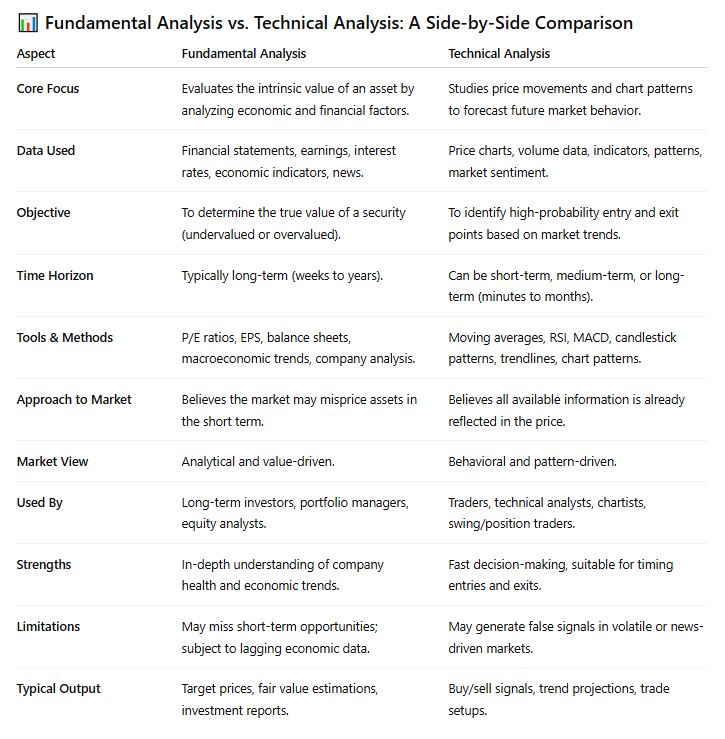The width and height of the screenshot is (725, 739).
Task: Click the 'Core Focus' row label
Action: [x=48, y=89]
